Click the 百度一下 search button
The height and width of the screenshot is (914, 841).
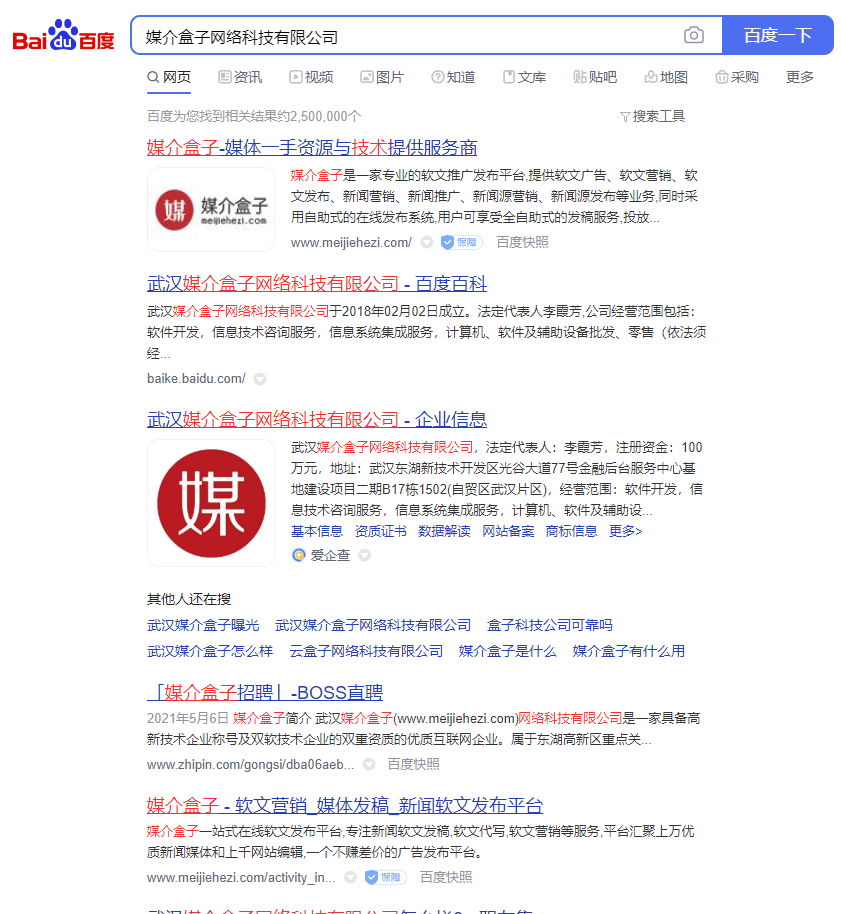coord(778,36)
